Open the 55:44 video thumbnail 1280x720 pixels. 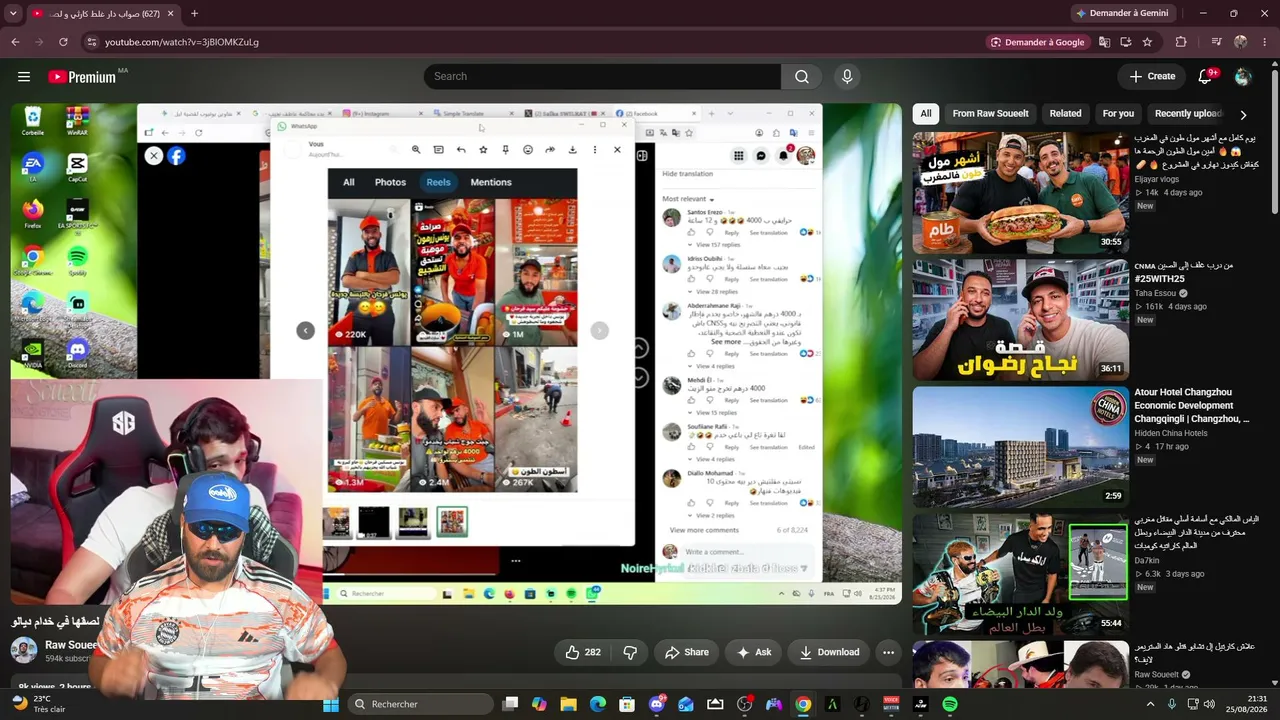[1021, 574]
